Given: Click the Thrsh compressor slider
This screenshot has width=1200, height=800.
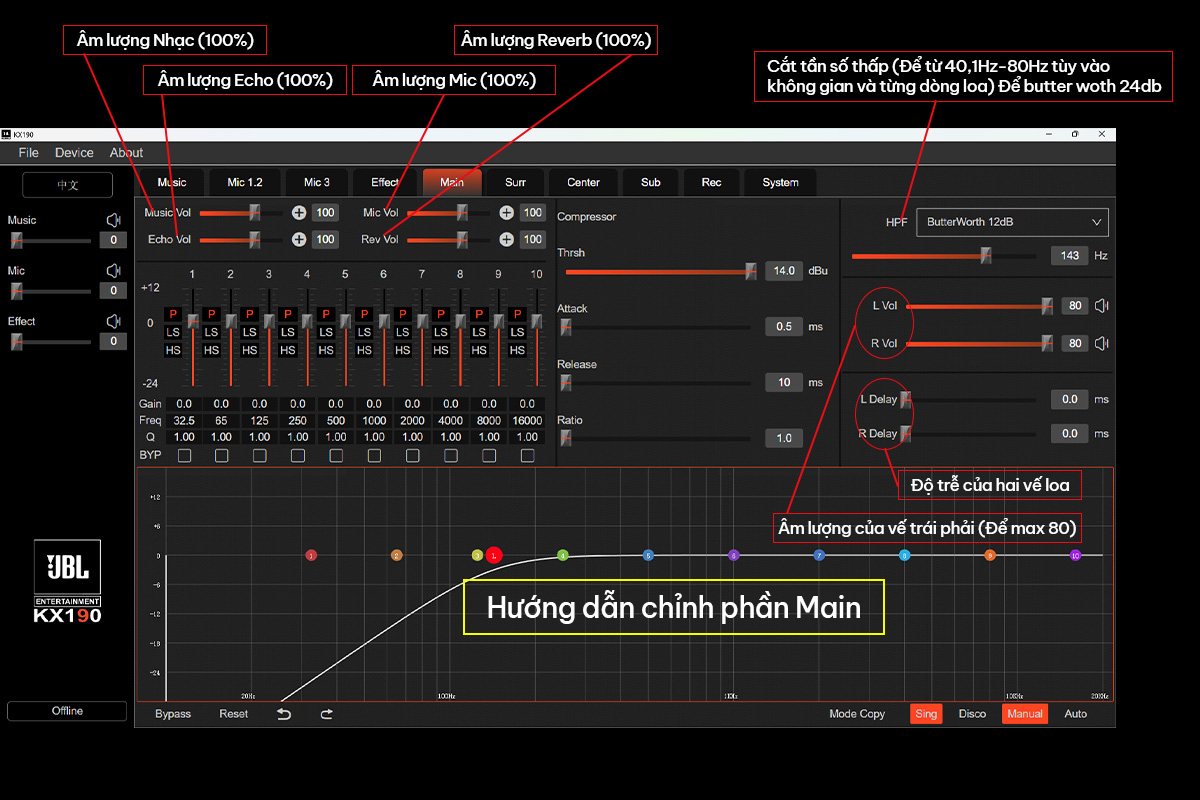Looking at the screenshot, I should (658, 271).
